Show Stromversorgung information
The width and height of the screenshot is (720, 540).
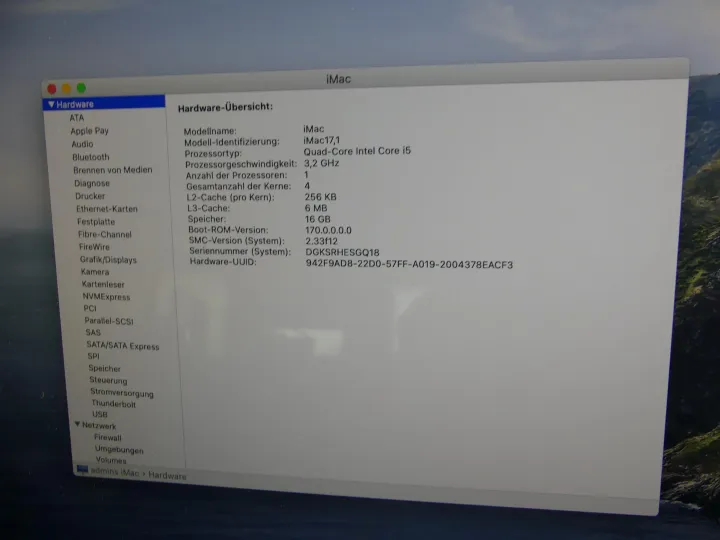(x=122, y=393)
